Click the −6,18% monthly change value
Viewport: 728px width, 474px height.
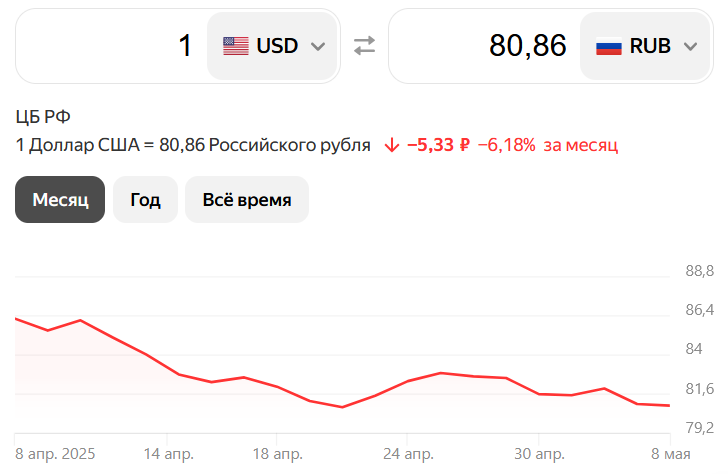pos(507,145)
